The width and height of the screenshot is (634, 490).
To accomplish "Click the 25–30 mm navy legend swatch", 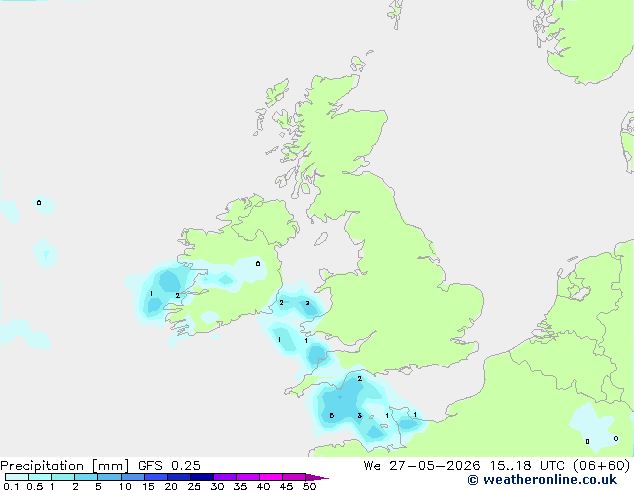I will pos(201,477).
